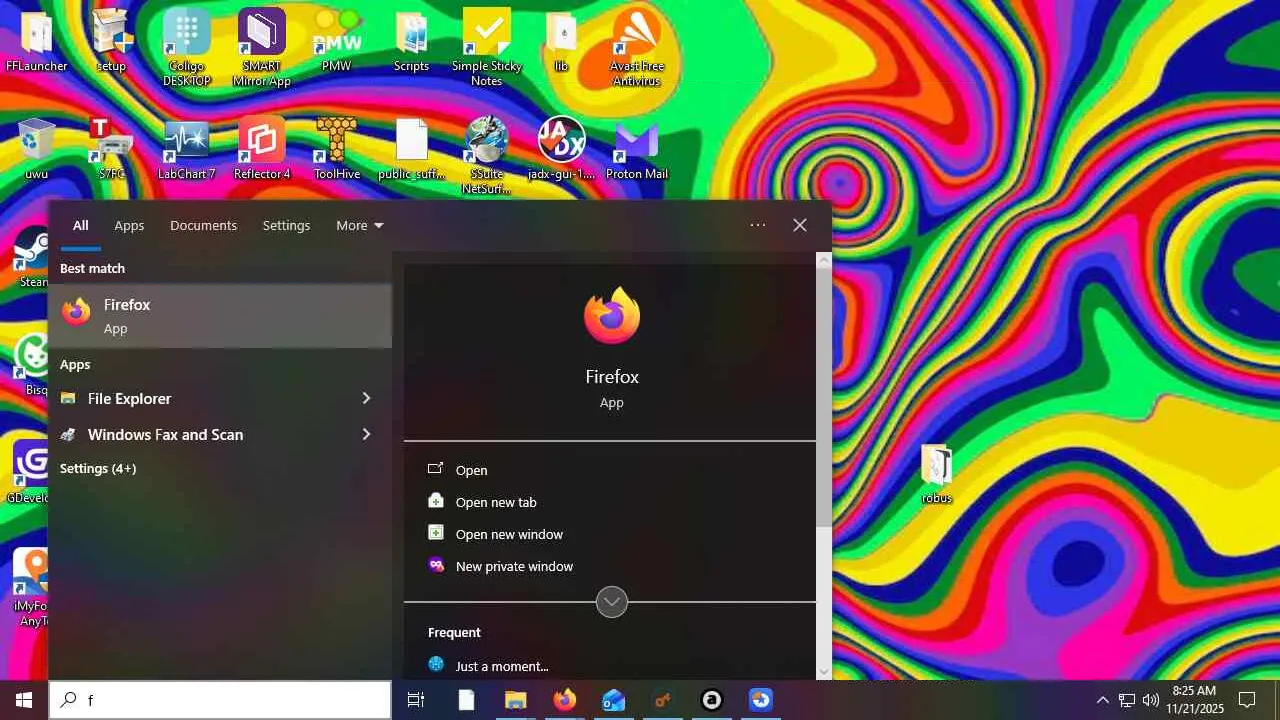Open network status in system tray

tap(1127, 700)
